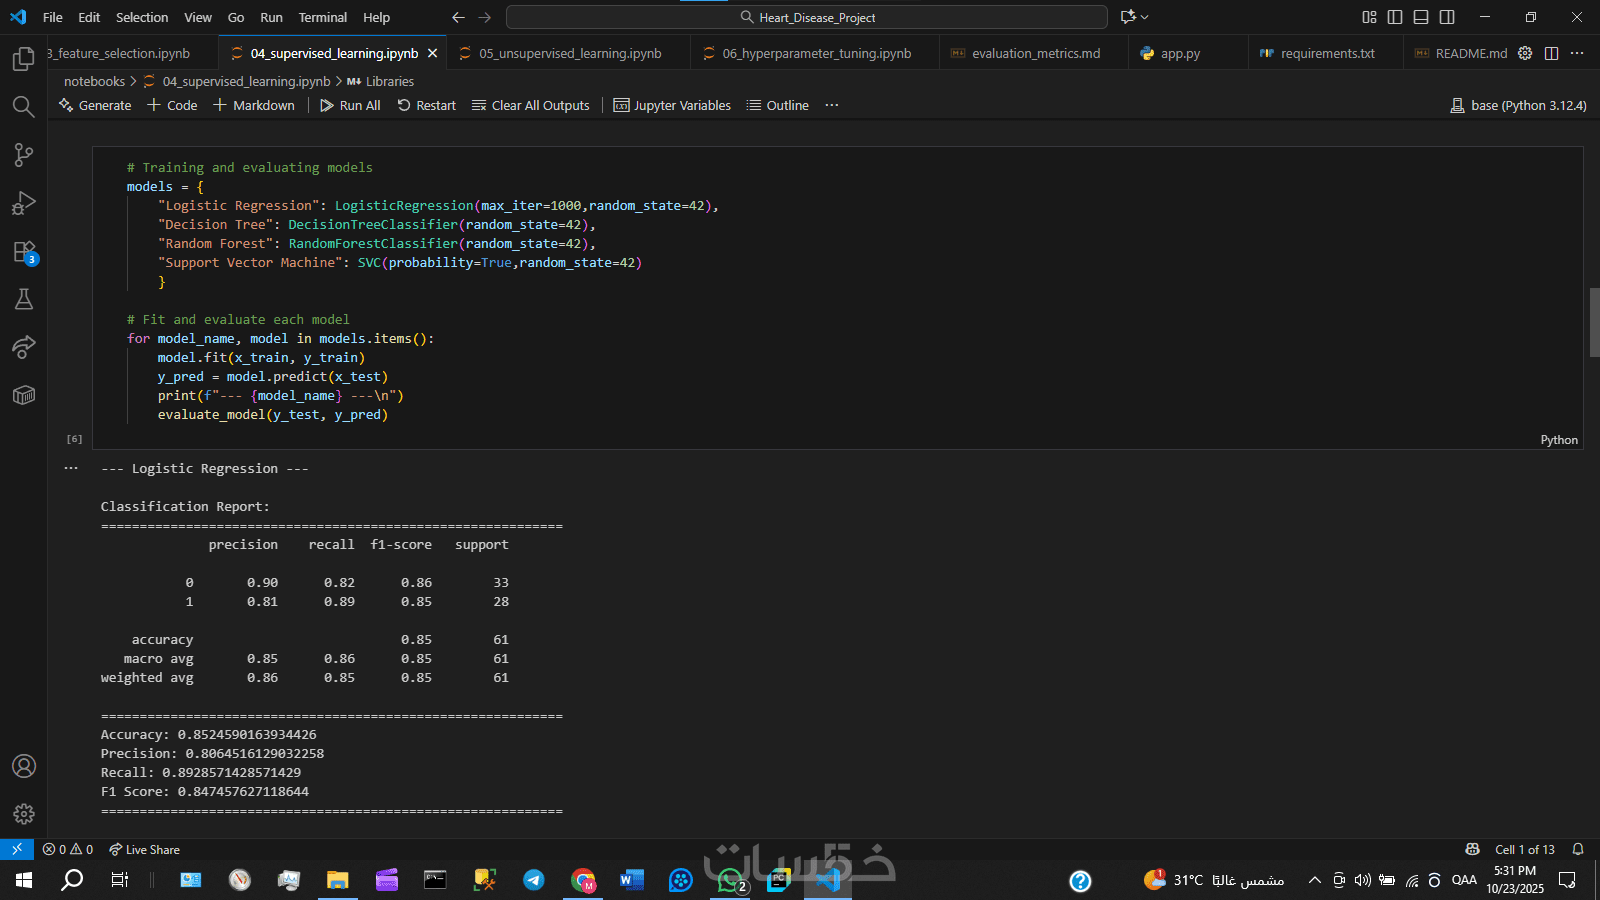Open the Accounts menu icon
The image size is (1600, 900).
tap(24, 766)
